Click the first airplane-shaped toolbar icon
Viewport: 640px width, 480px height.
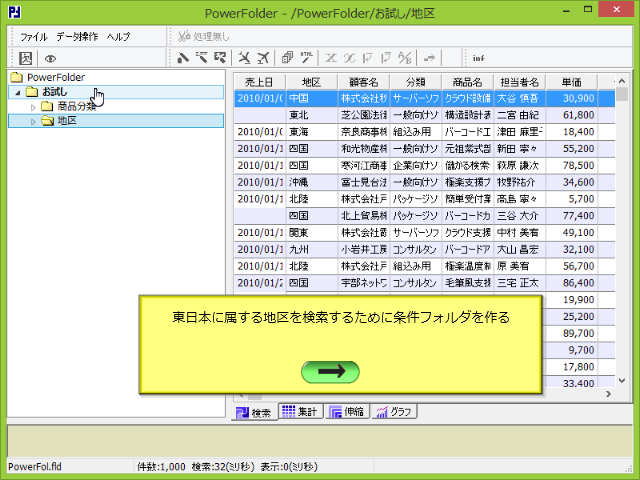coord(244,58)
